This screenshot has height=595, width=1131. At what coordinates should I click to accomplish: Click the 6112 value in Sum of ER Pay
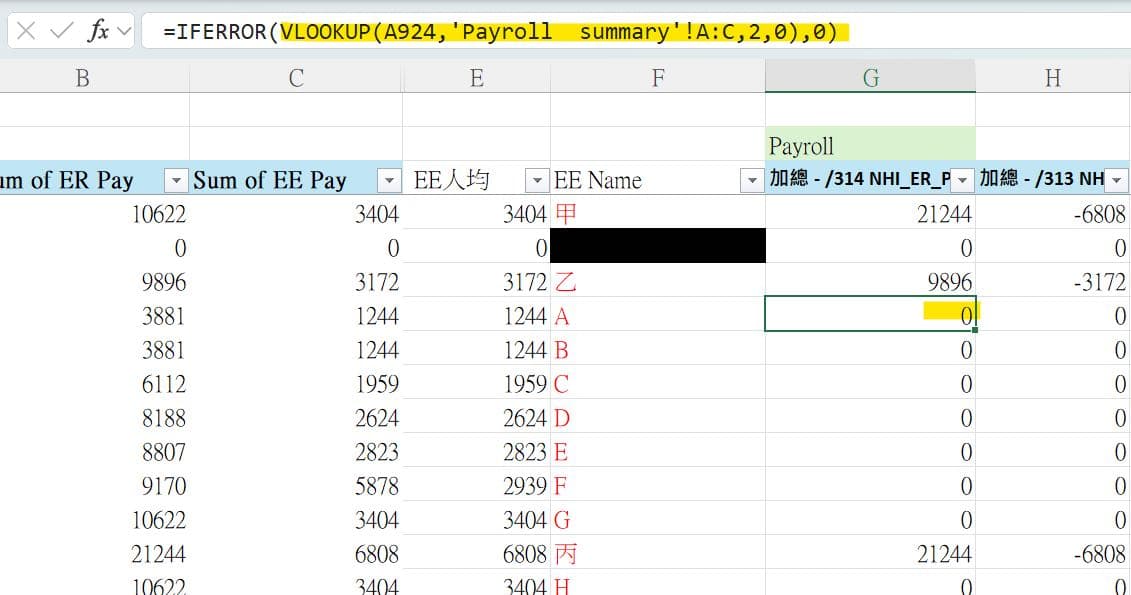[x=163, y=384]
